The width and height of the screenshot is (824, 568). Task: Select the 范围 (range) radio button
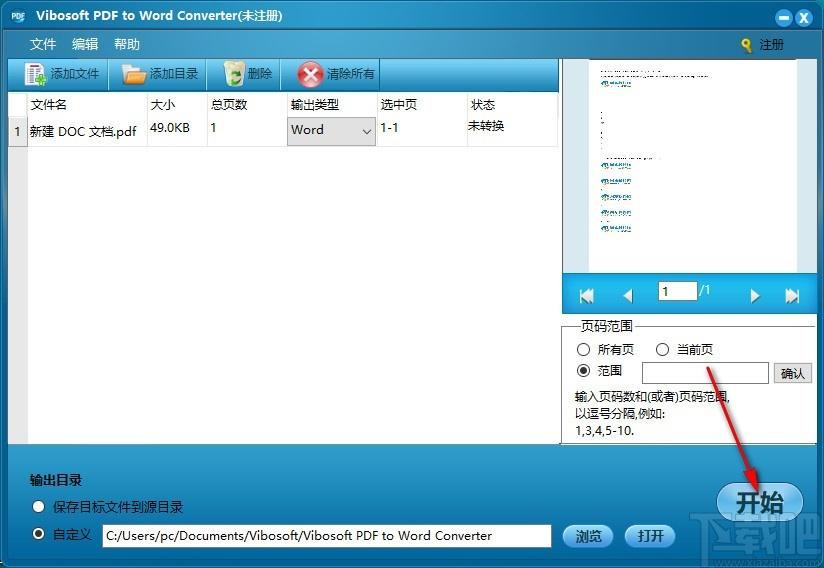583,370
